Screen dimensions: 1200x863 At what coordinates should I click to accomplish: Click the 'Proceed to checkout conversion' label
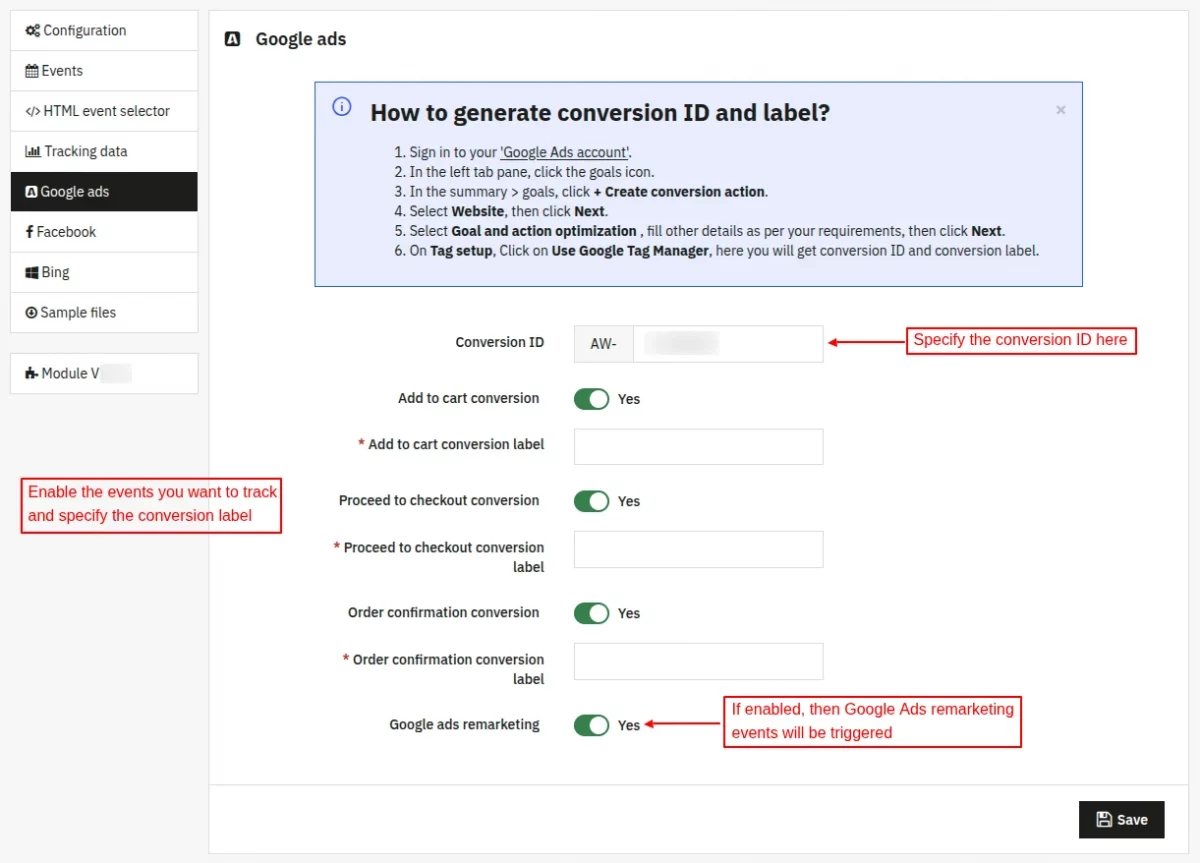(439, 500)
